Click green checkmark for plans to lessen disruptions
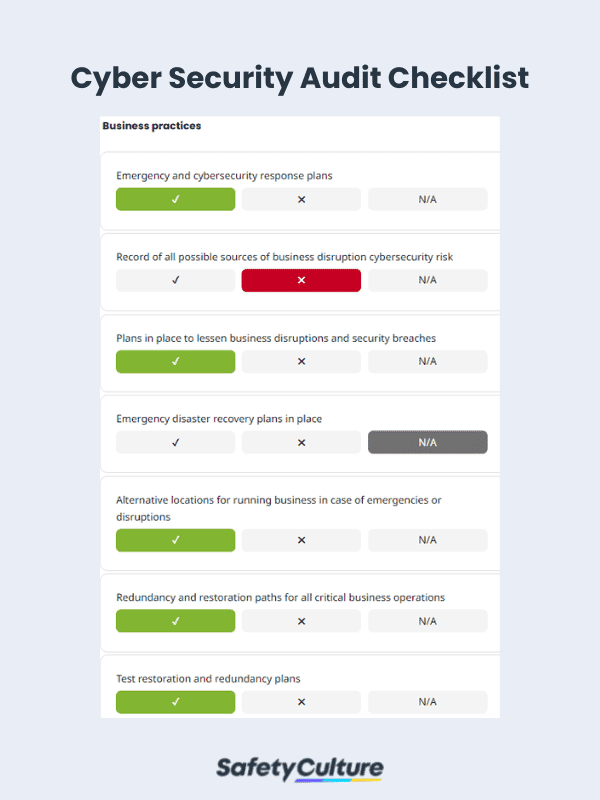 (x=175, y=361)
